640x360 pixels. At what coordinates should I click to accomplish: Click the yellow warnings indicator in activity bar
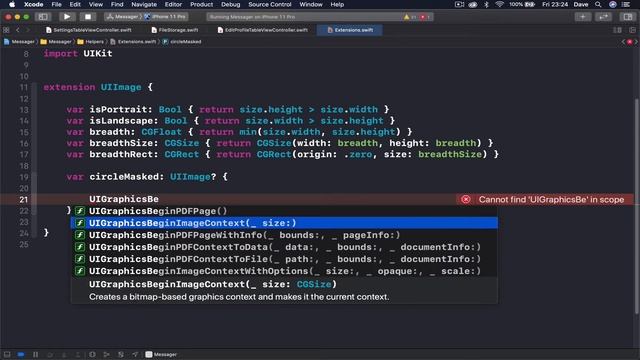click(410, 17)
